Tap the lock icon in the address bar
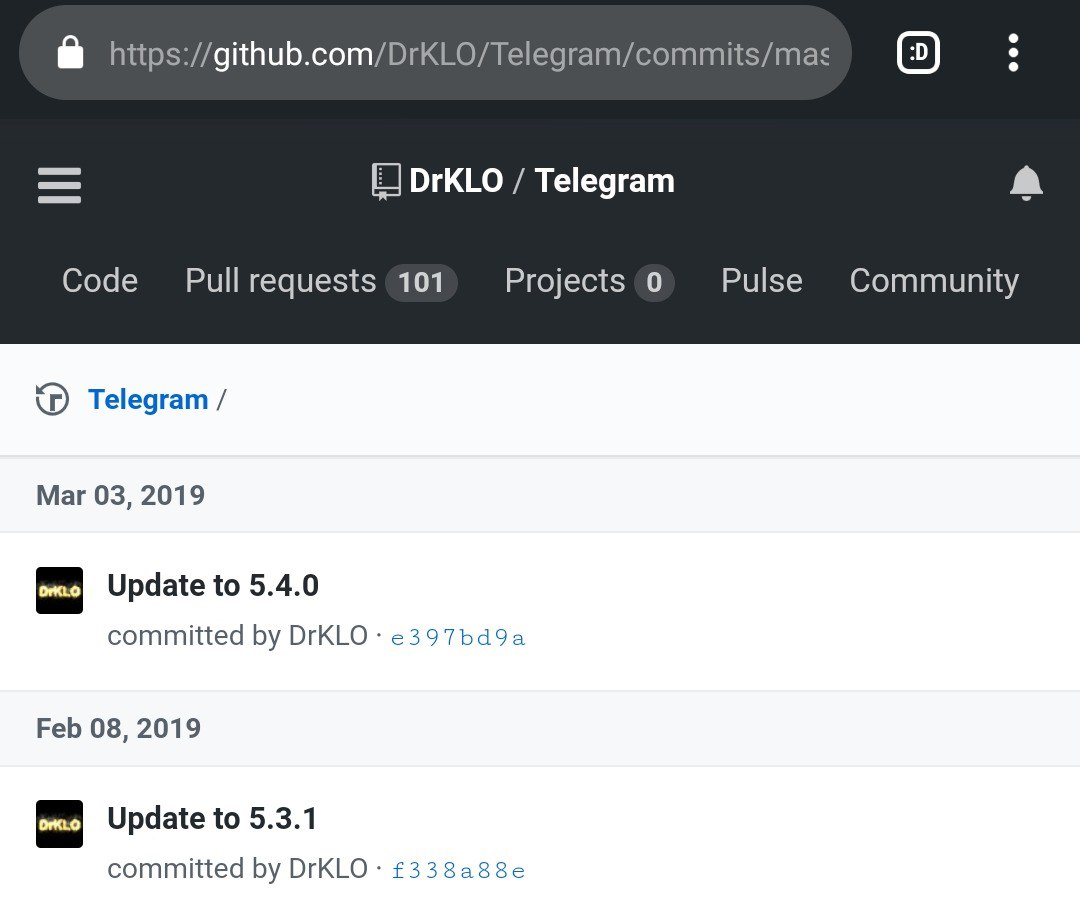Viewport: 1080px width, 915px height. [x=70, y=52]
